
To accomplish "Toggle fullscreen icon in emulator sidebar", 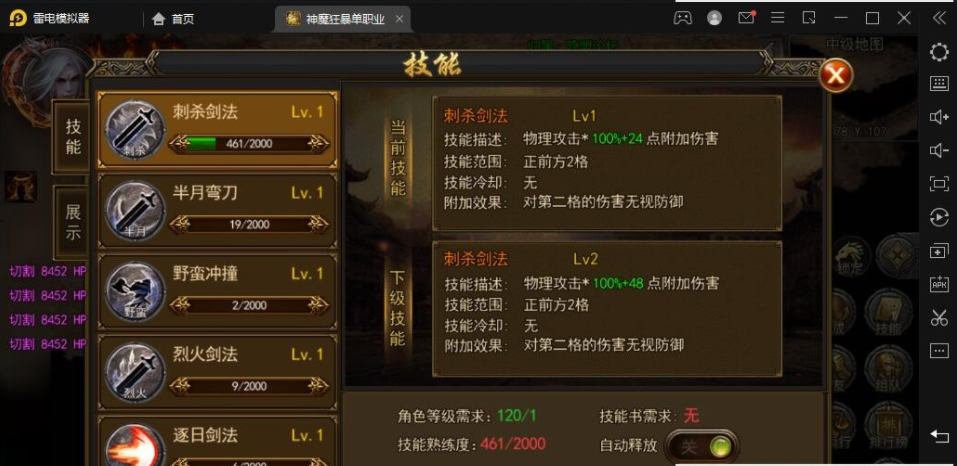I will click(x=939, y=184).
